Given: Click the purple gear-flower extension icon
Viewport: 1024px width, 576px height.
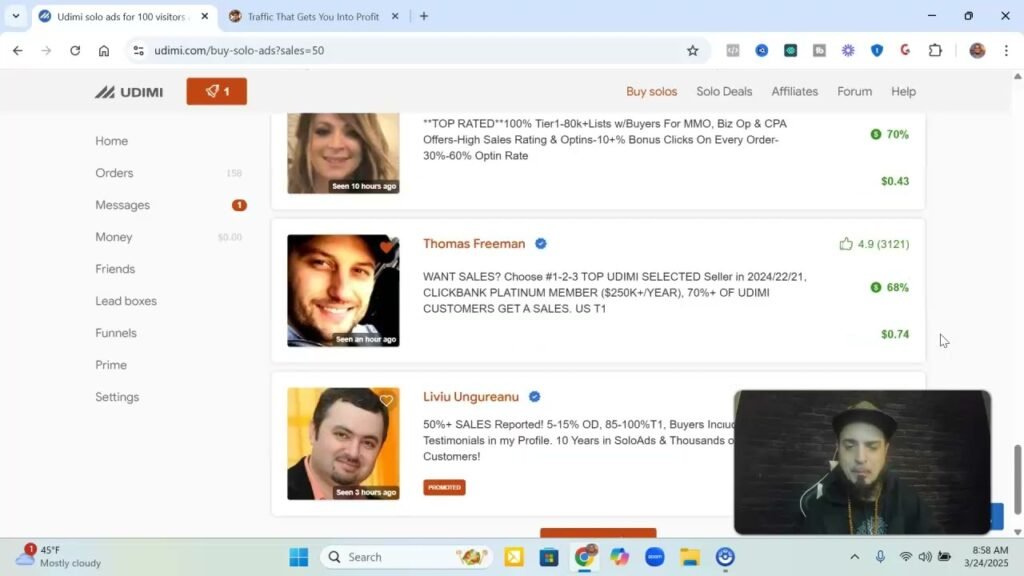Looking at the screenshot, I should coord(848,50).
